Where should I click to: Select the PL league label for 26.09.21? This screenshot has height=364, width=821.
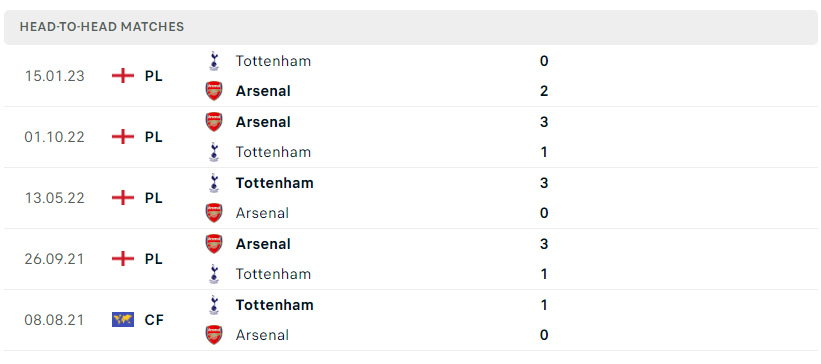154,259
